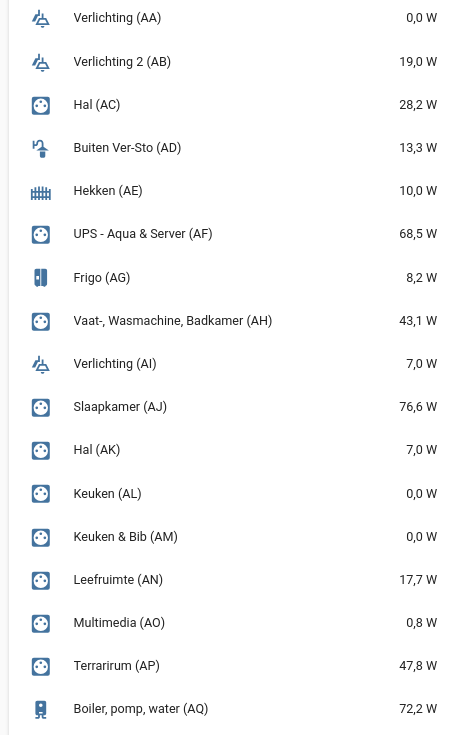Screen dimensions: 449x735
Task: Click the ceiling light icon for Verlichting (AA)
Action: (41, 18)
